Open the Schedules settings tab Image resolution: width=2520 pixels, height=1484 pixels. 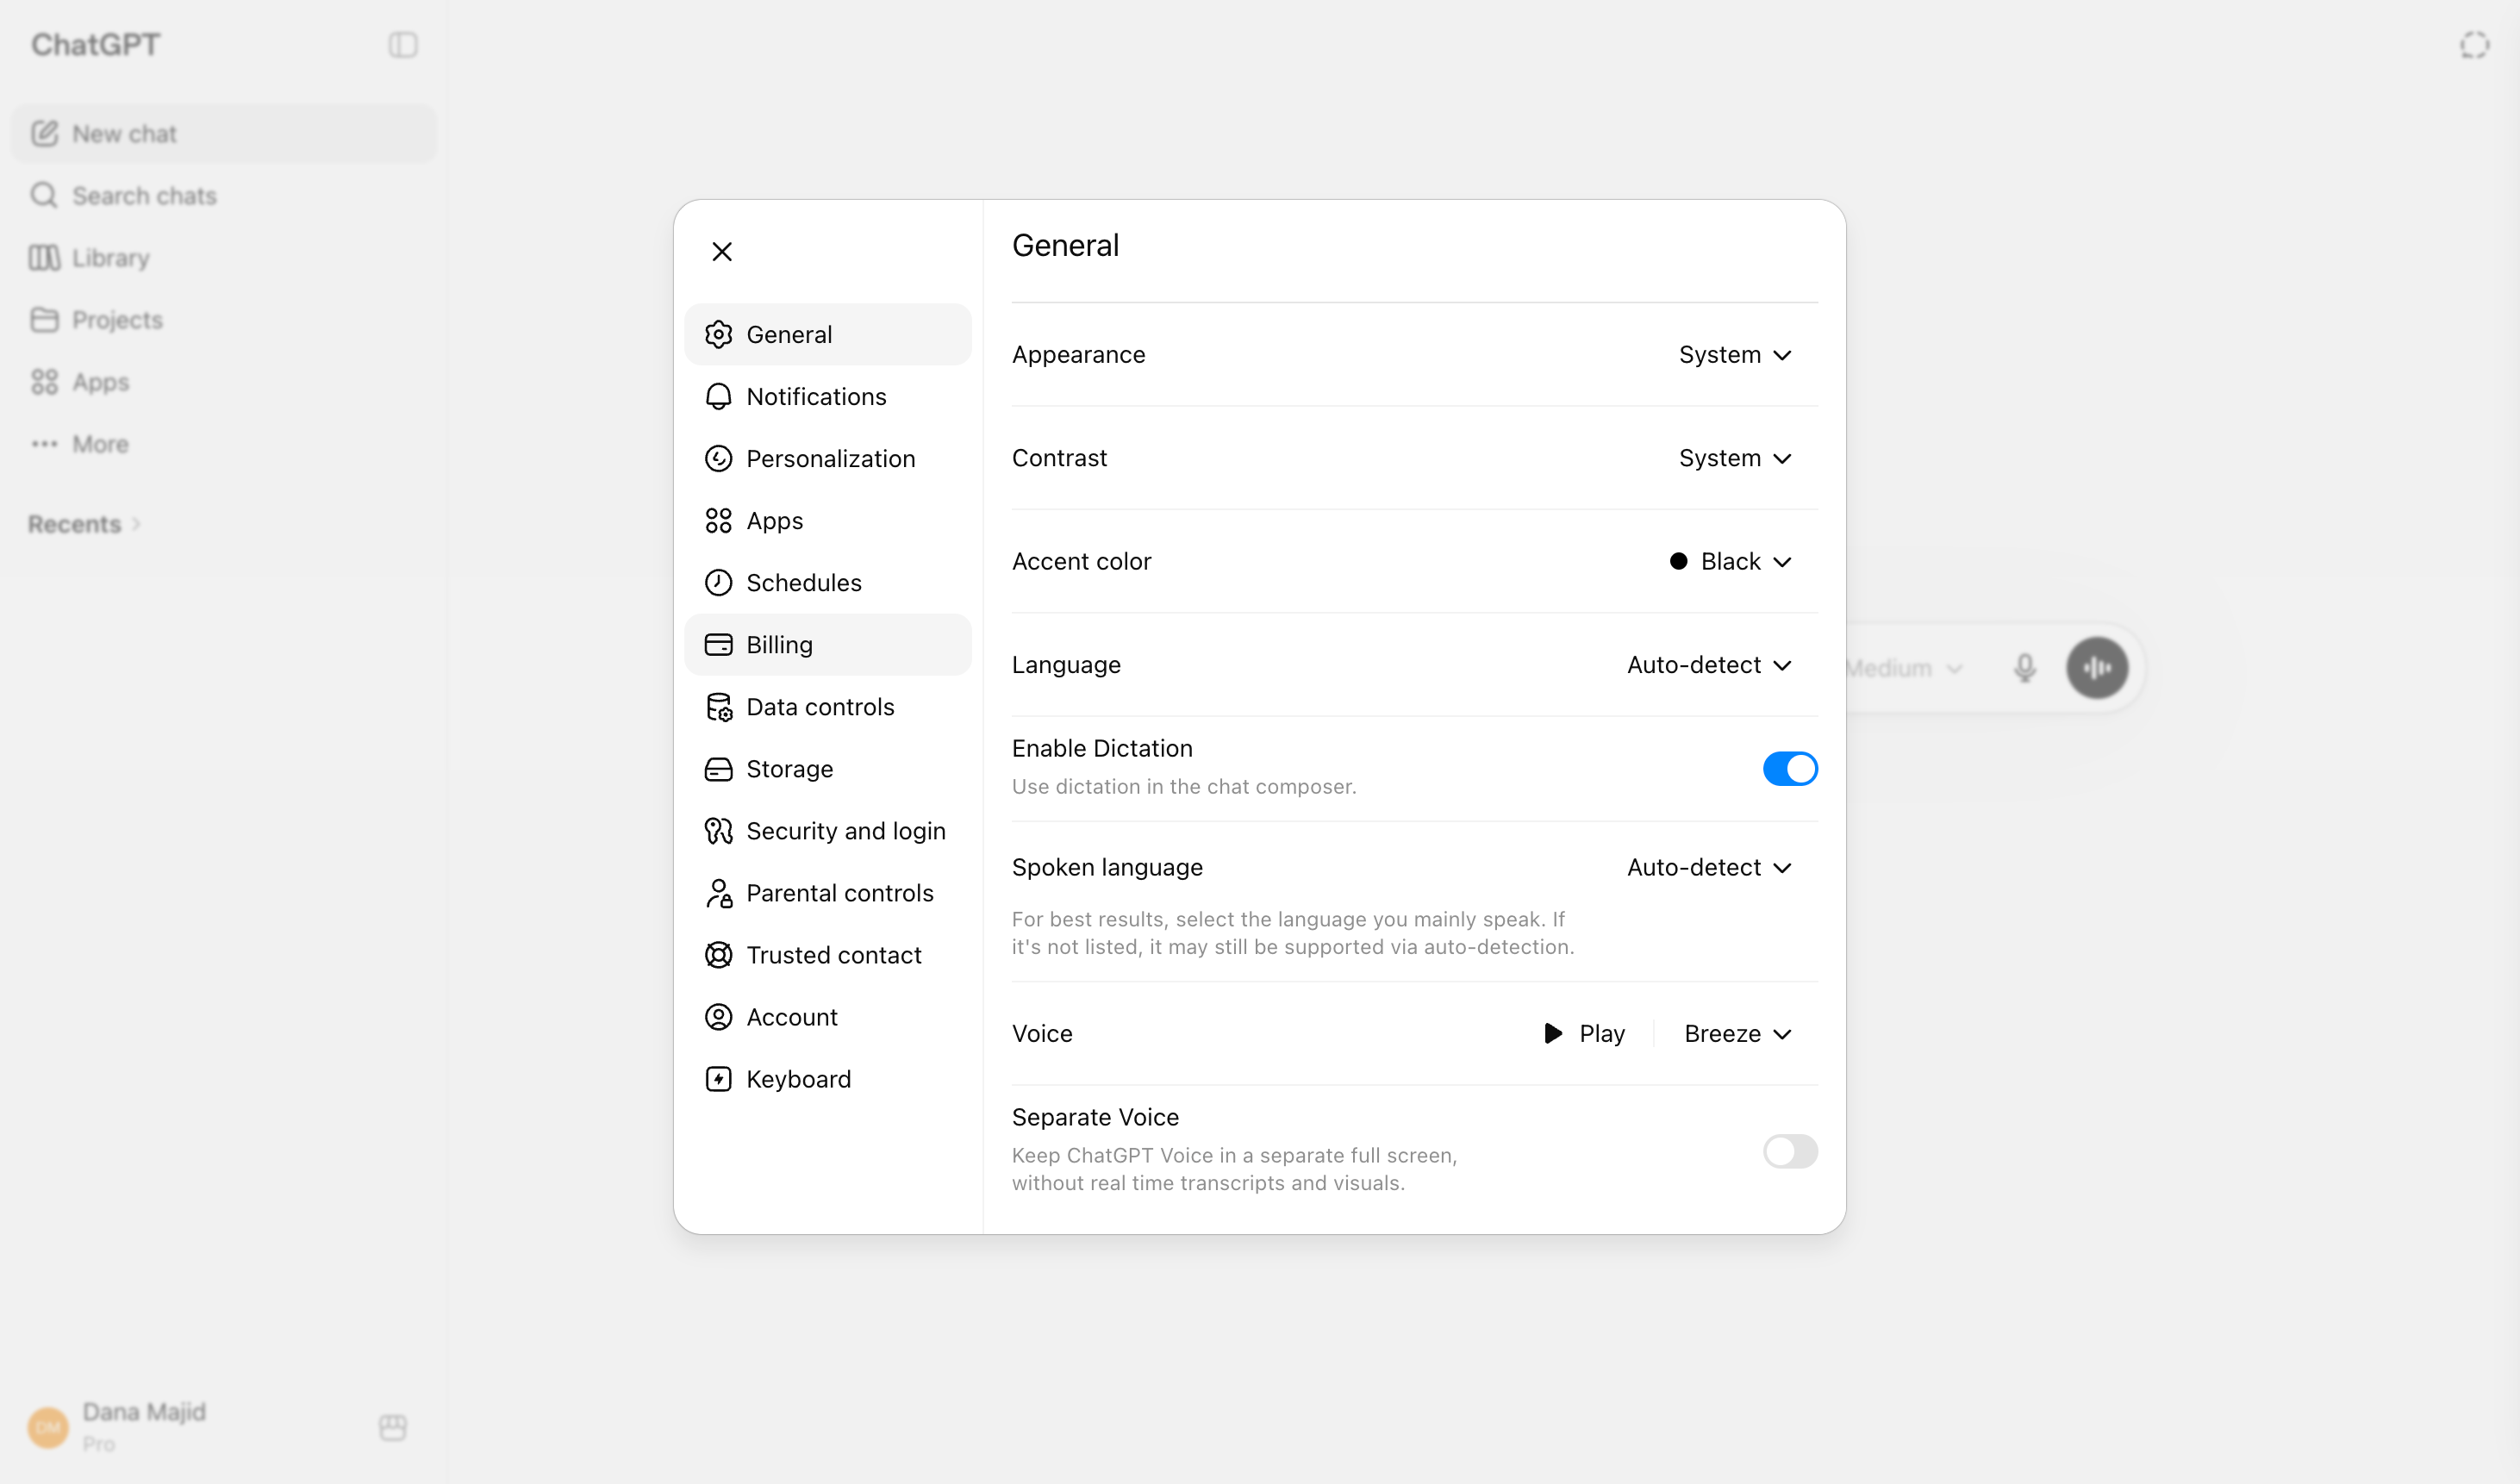[x=827, y=582]
